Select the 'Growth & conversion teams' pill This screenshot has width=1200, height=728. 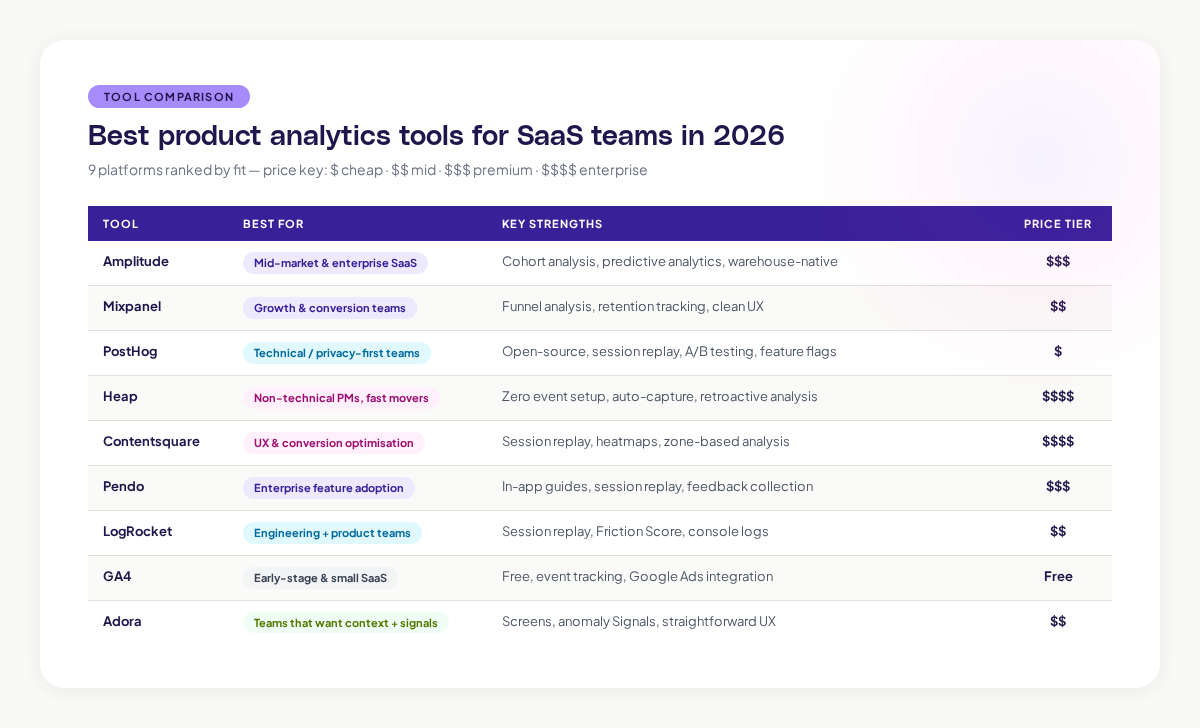pos(330,308)
